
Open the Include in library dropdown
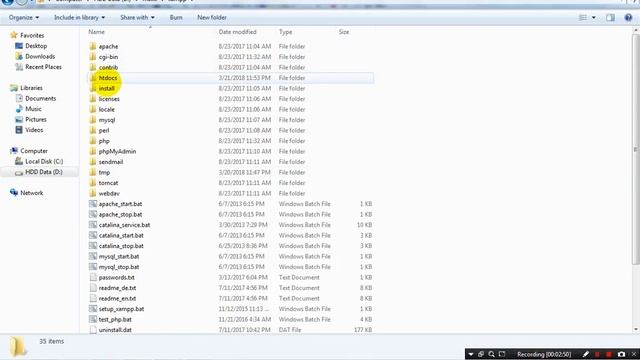pyautogui.click(x=80, y=18)
